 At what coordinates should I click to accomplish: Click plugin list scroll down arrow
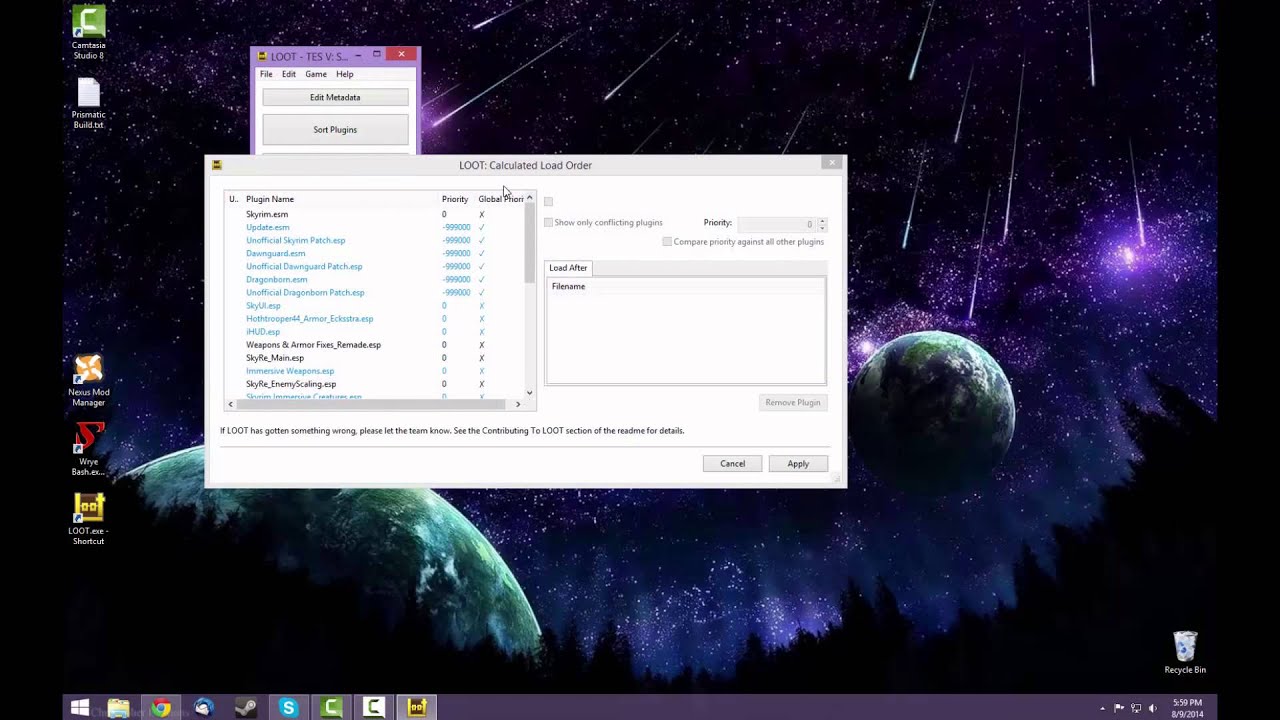click(x=530, y=392)
